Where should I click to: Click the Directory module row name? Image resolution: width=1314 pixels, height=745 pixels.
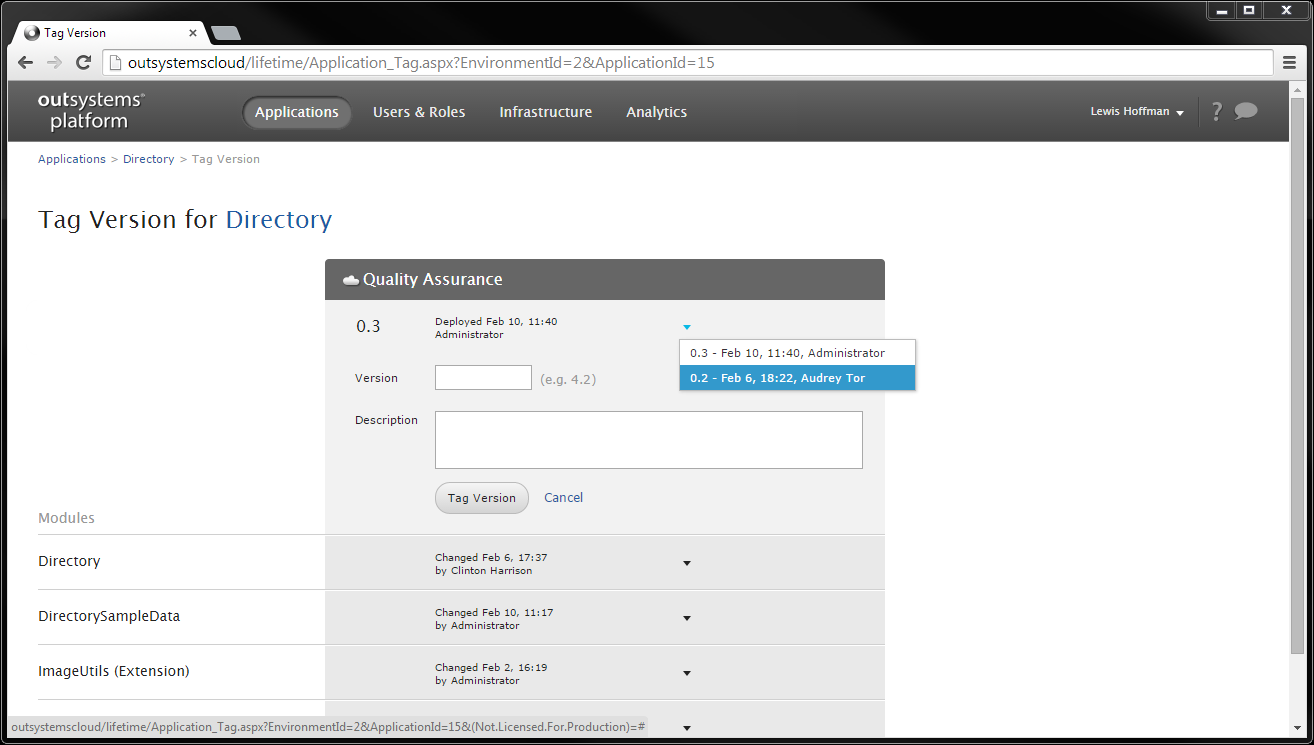[69, 562]
